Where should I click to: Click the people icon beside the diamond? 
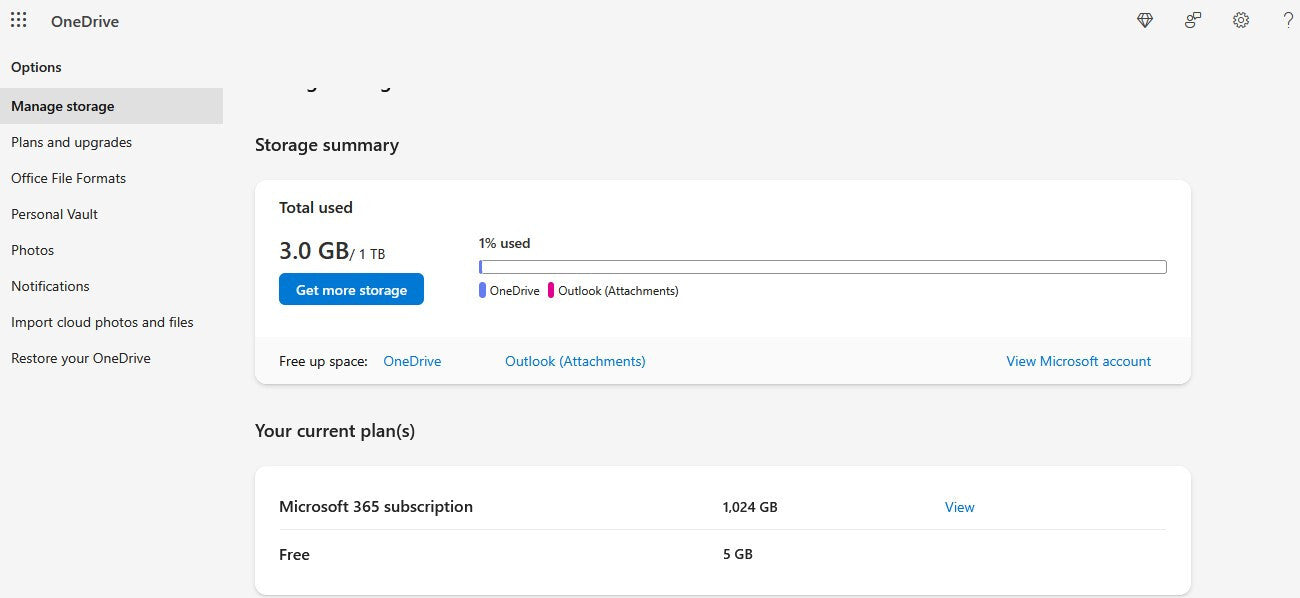click(1193, 20)
